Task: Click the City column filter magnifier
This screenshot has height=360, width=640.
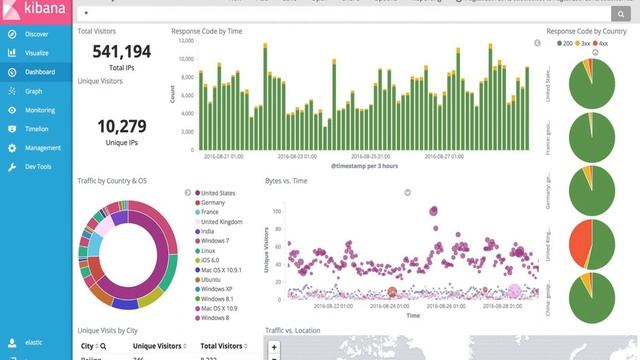Action: tap(103, 346)
